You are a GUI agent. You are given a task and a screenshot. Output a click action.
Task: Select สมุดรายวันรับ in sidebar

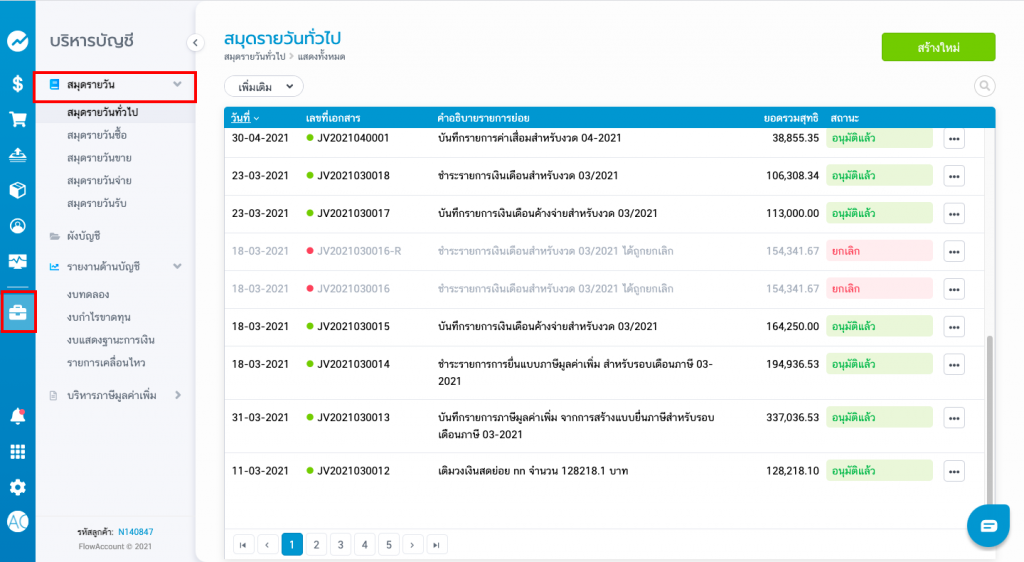pos(97,204)
